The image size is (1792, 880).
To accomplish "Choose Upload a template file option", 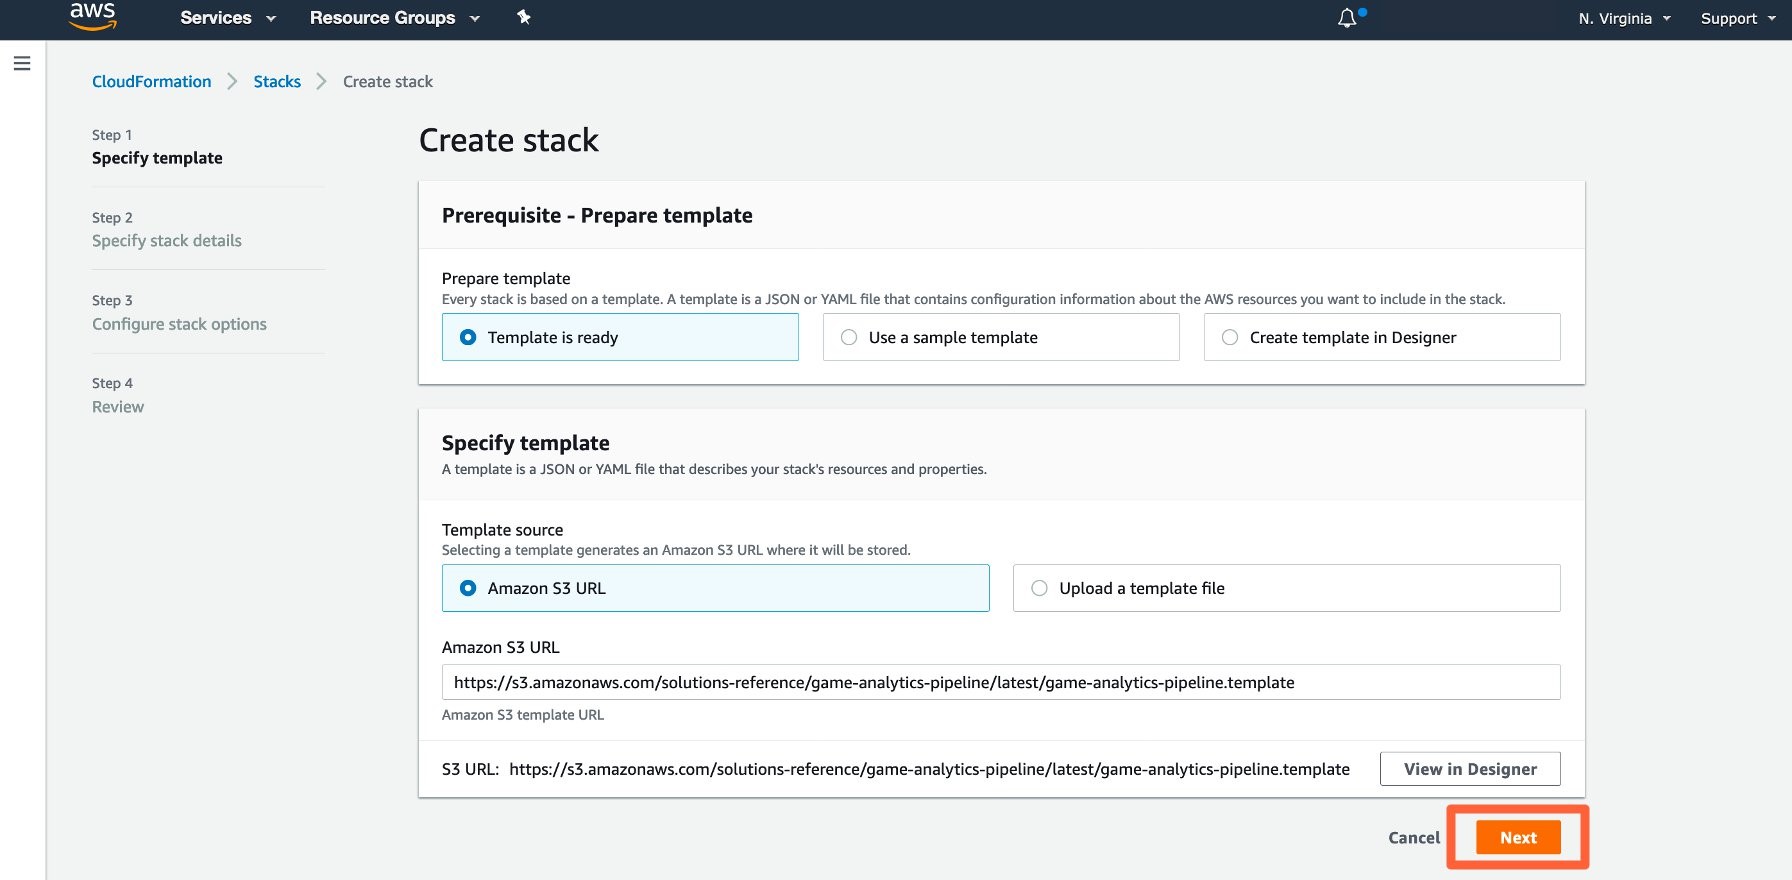I will (1287, 588).
